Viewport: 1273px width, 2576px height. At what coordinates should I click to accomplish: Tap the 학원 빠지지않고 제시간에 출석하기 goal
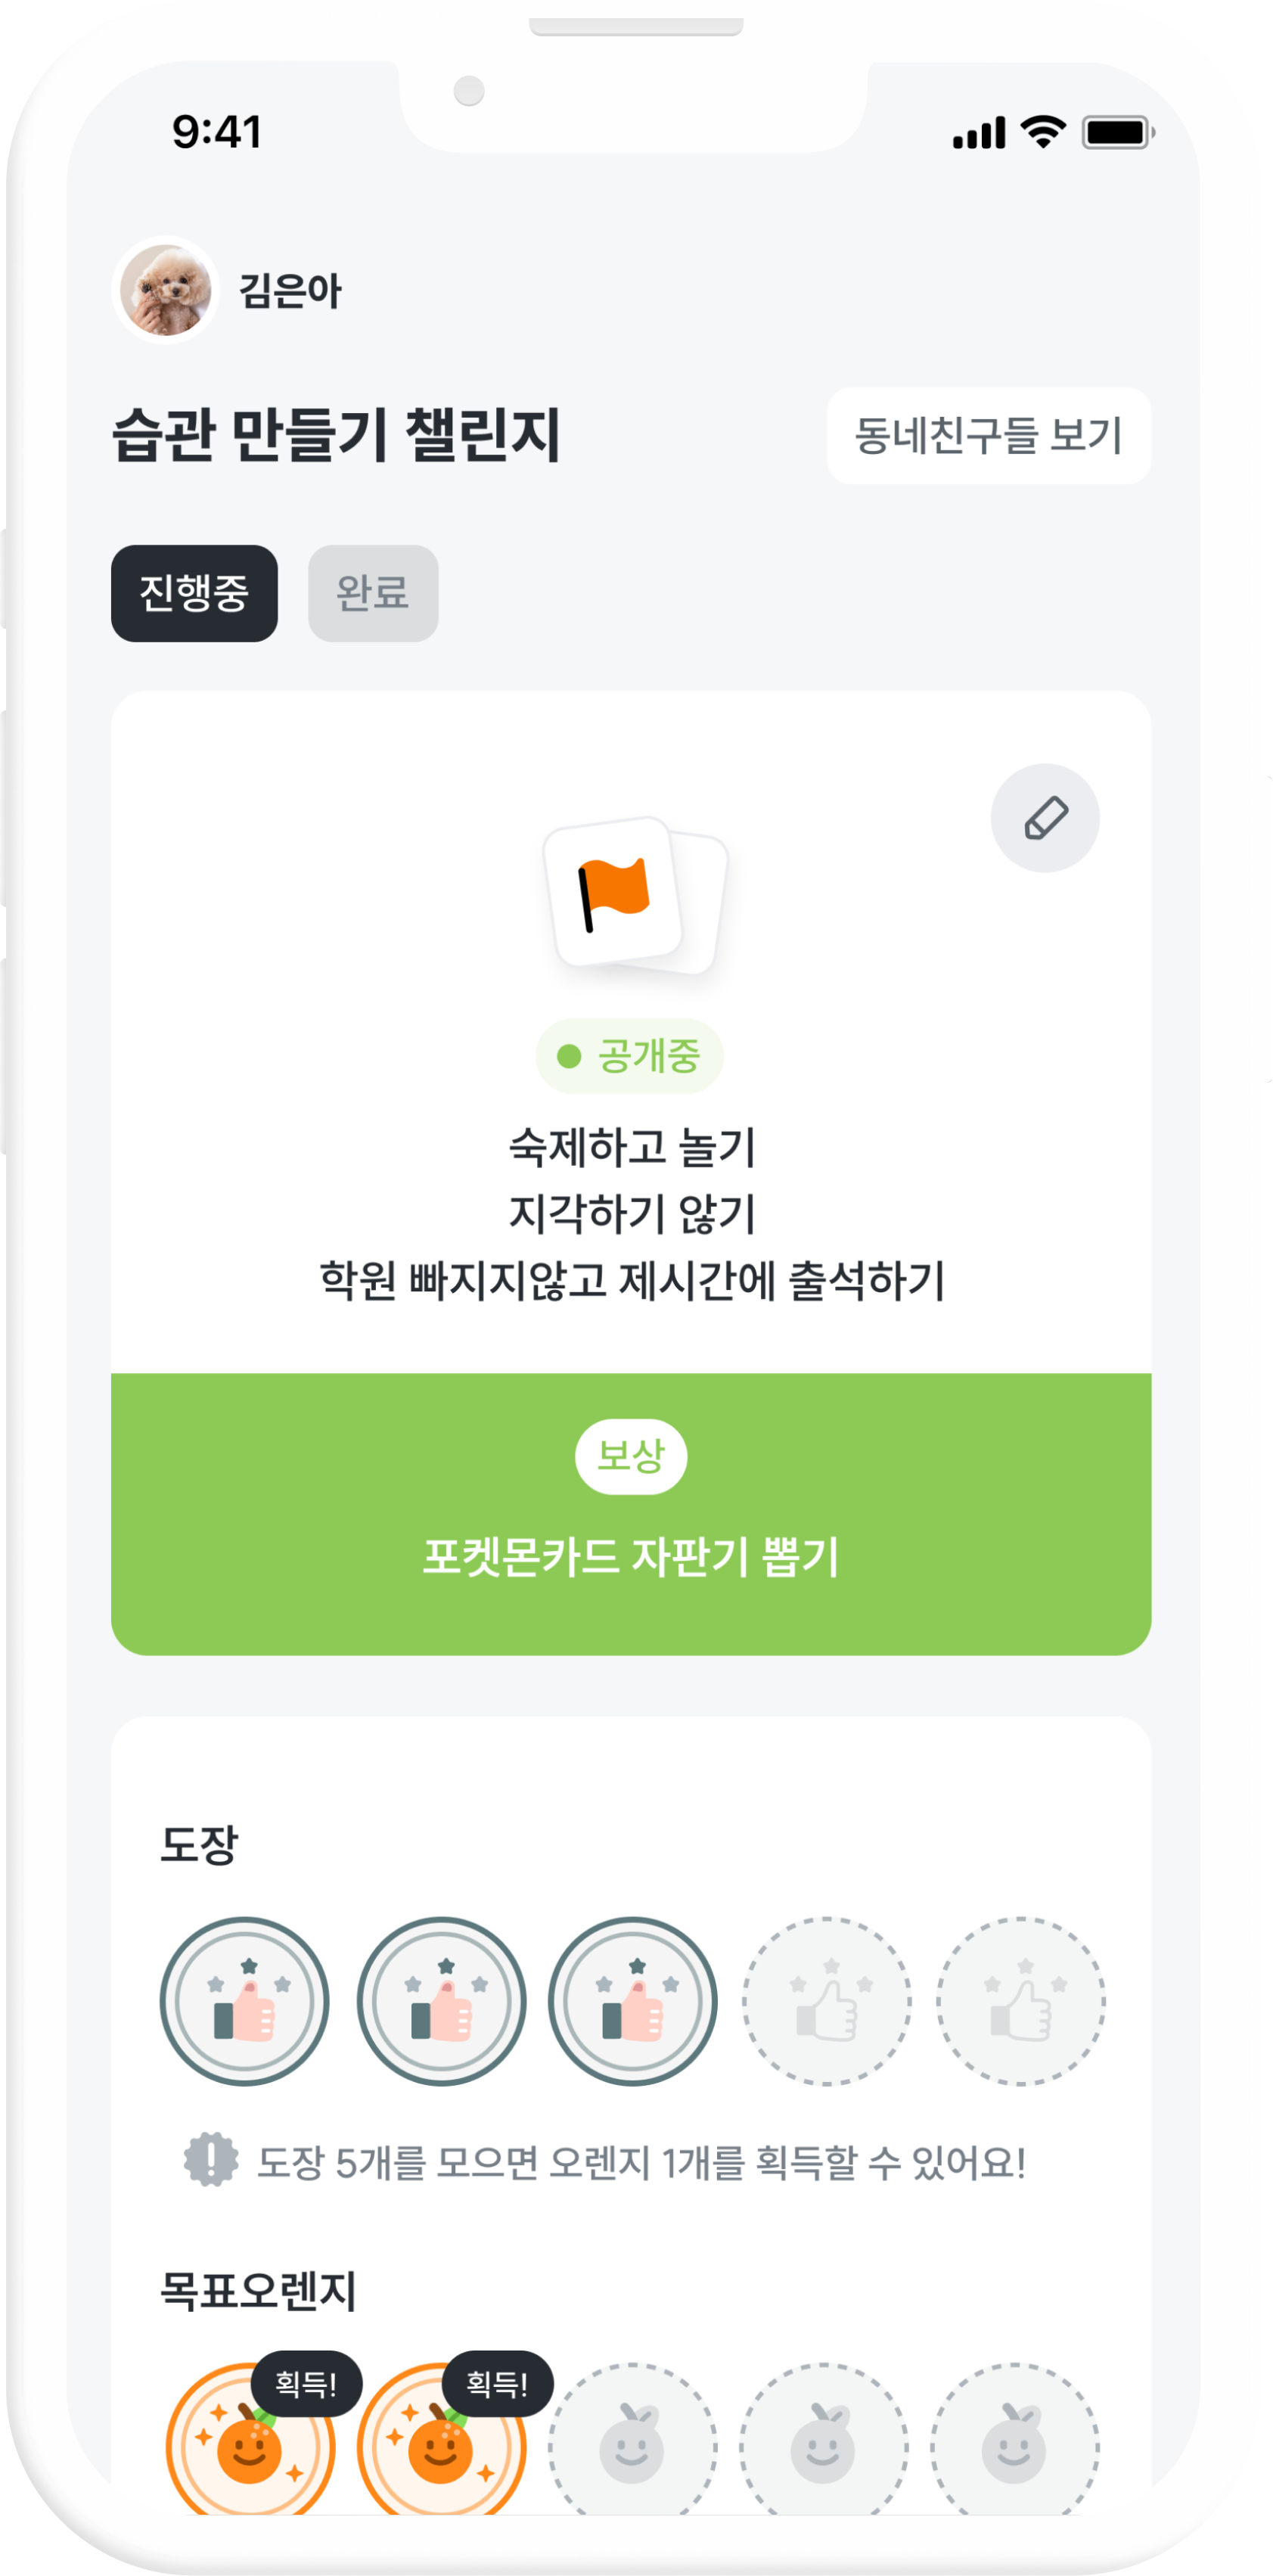pos(632,1280)
